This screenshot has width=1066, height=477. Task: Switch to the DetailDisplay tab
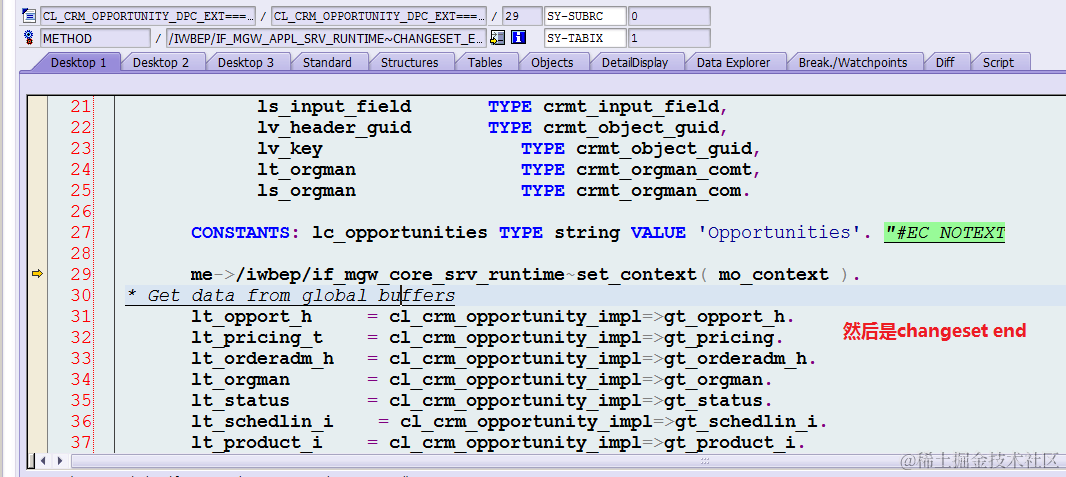tap(635, 63)
